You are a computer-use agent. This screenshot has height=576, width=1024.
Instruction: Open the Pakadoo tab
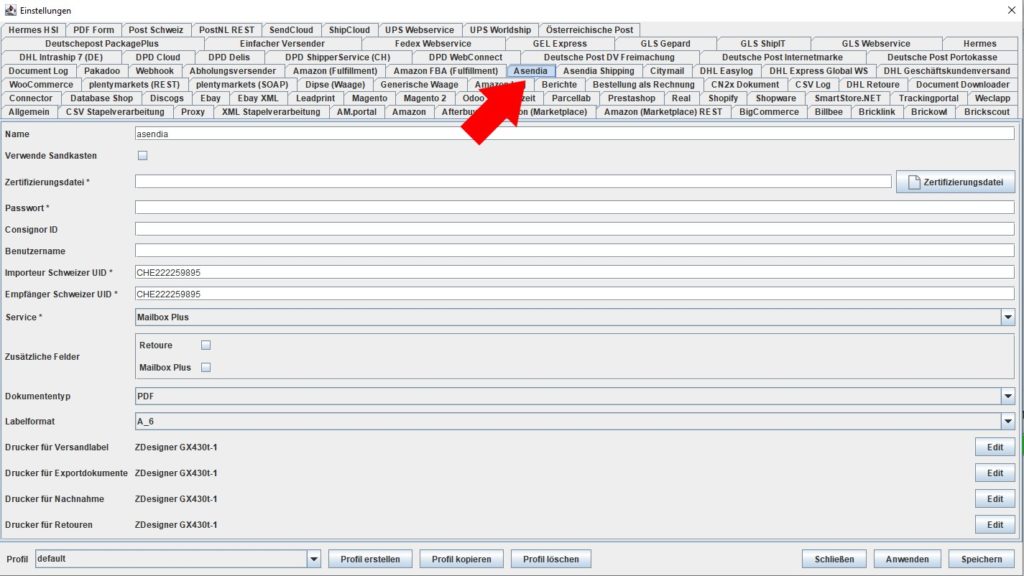click(102, 71)
